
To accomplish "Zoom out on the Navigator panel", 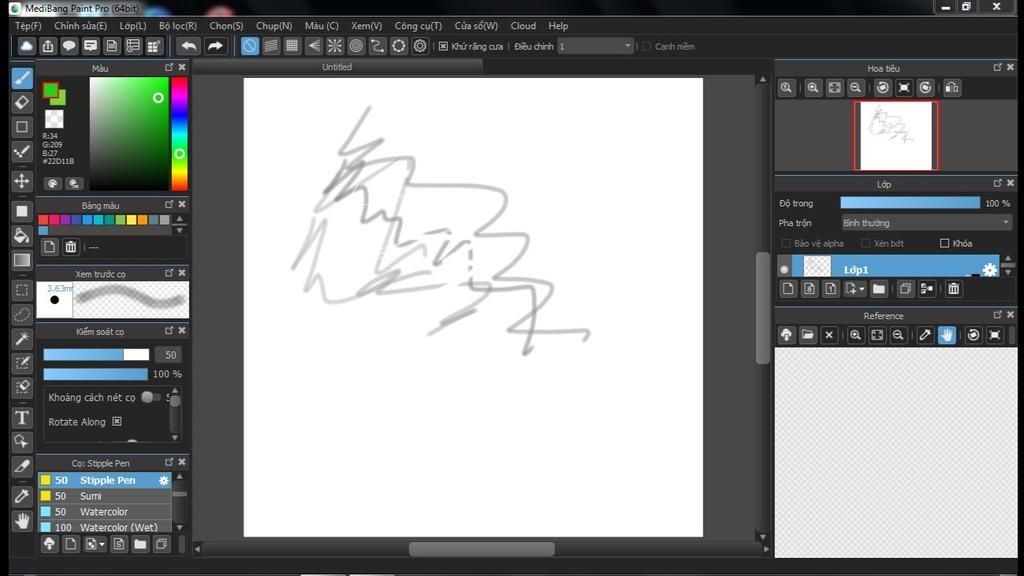I will [856, 88].
